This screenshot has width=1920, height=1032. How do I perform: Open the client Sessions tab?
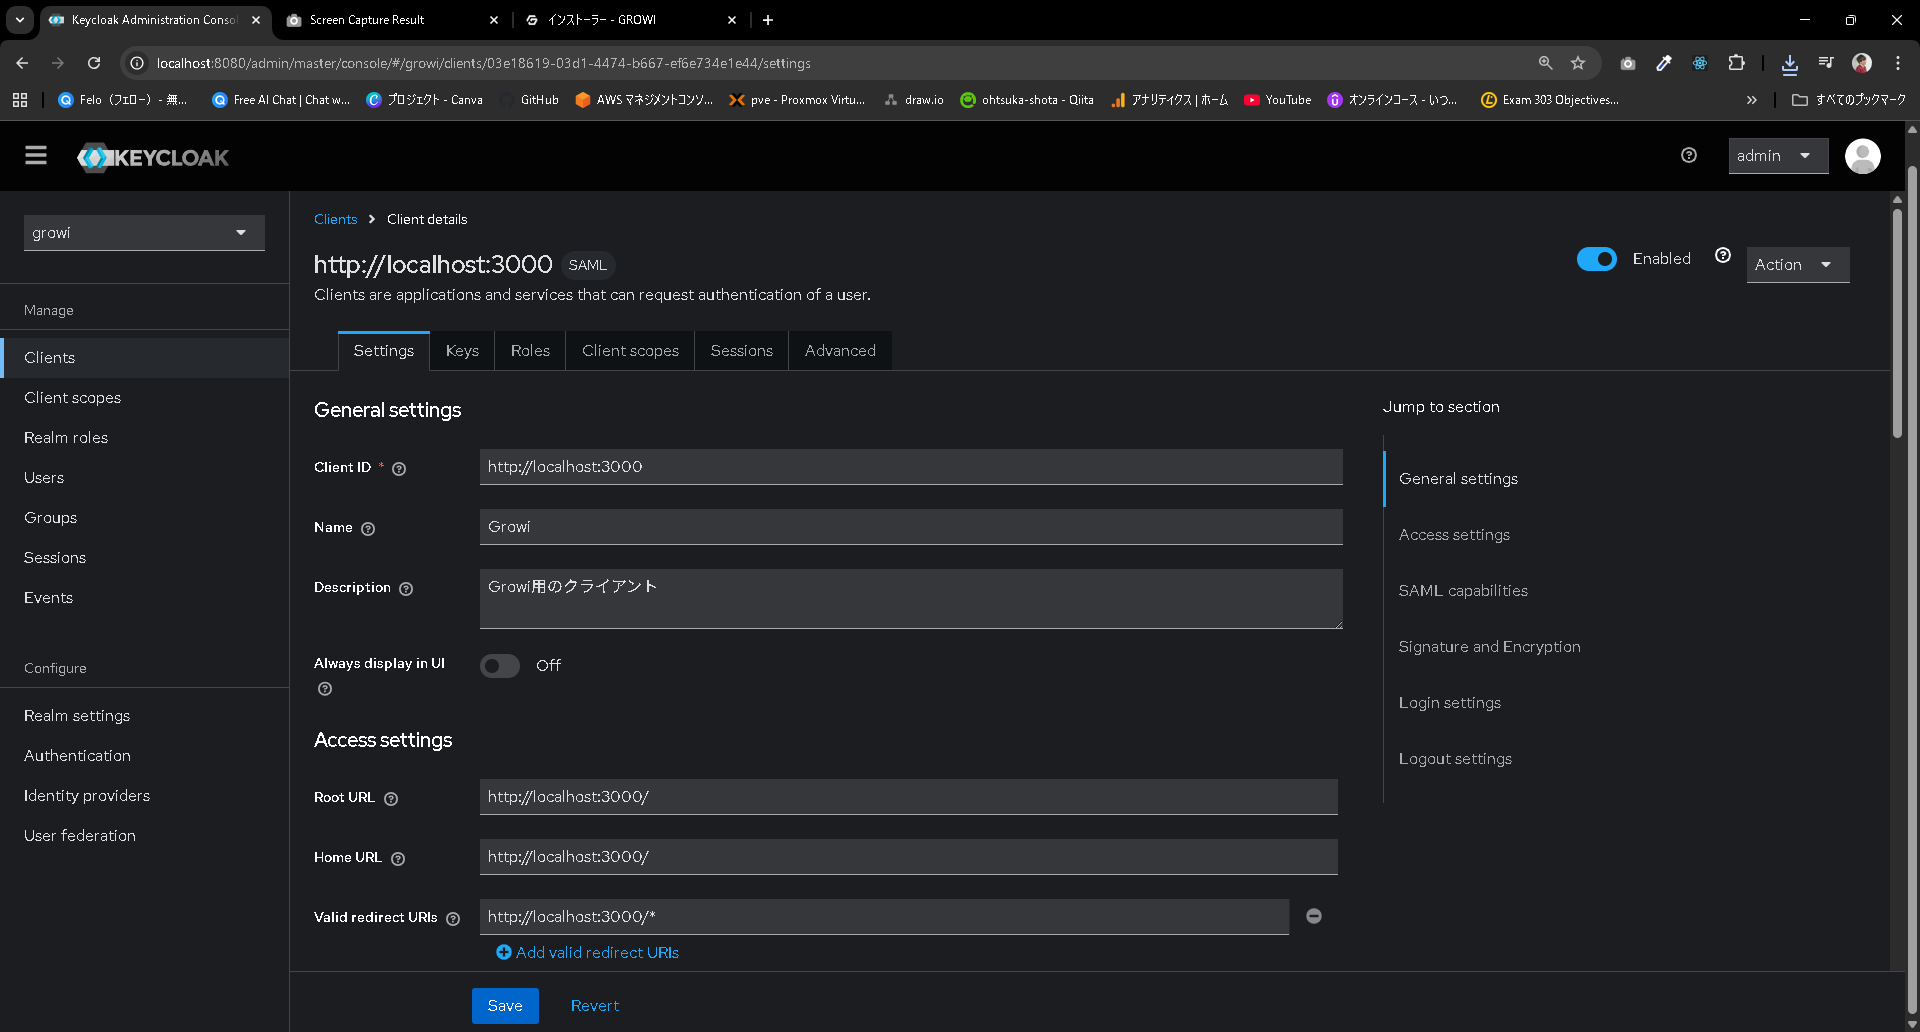(742, 351)
